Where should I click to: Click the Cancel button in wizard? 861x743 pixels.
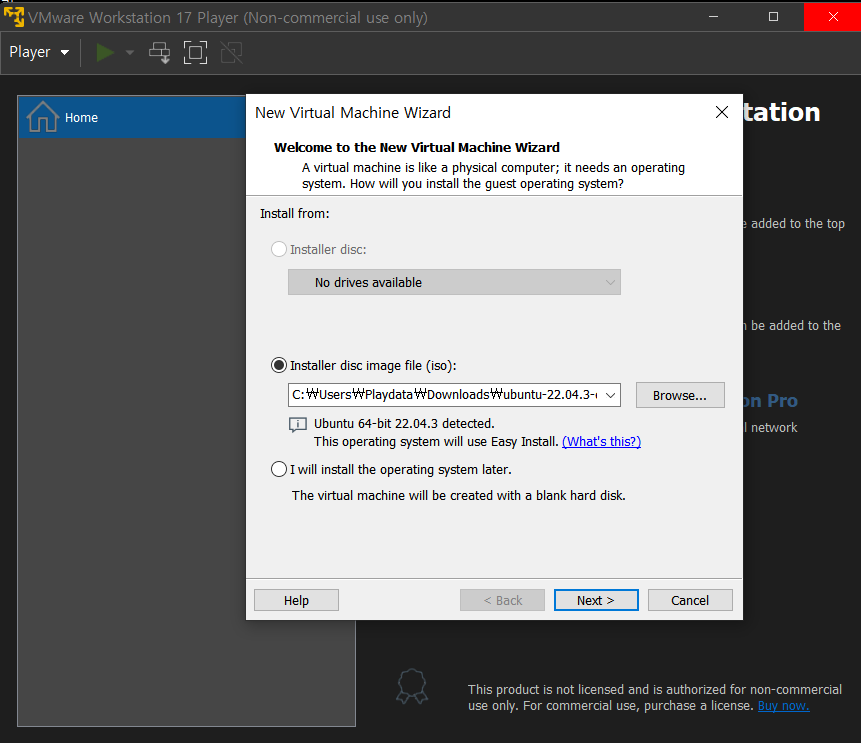pyautogui.click(x=690, y=600)
